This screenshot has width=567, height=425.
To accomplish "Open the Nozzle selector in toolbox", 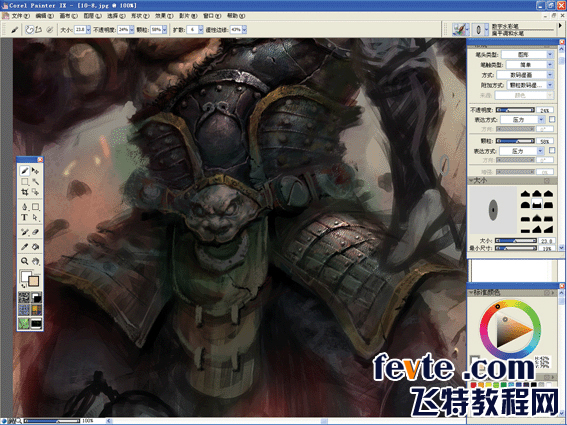I will click(36, 323).
